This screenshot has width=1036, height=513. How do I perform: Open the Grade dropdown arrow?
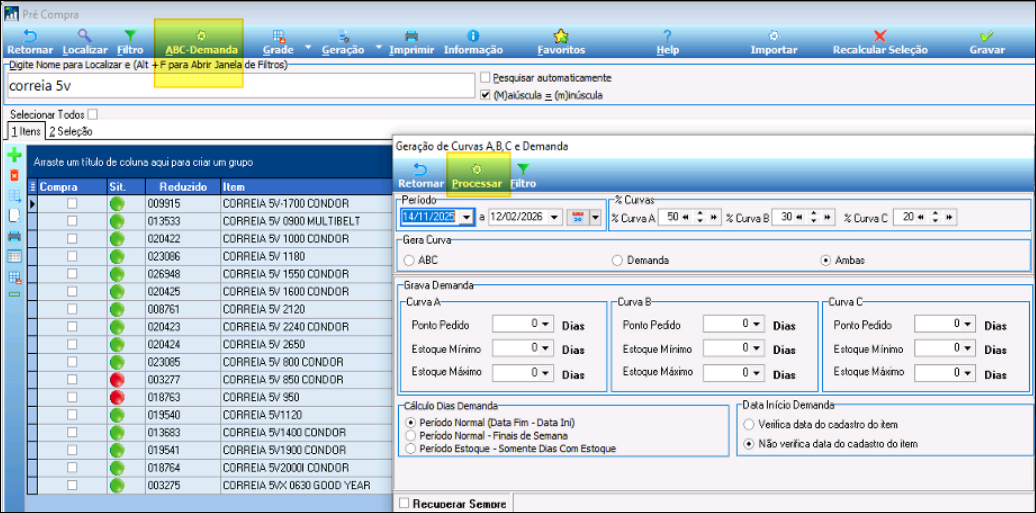click(x=309, y=47)
